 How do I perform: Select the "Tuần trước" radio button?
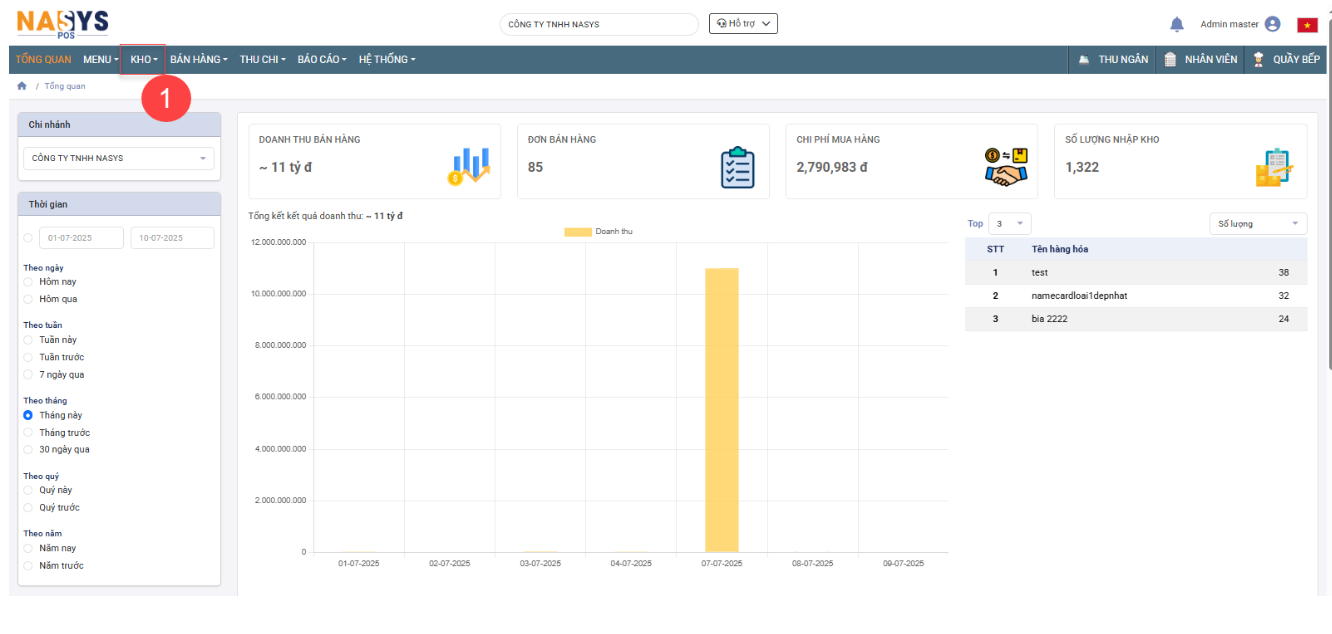point(28,357)
